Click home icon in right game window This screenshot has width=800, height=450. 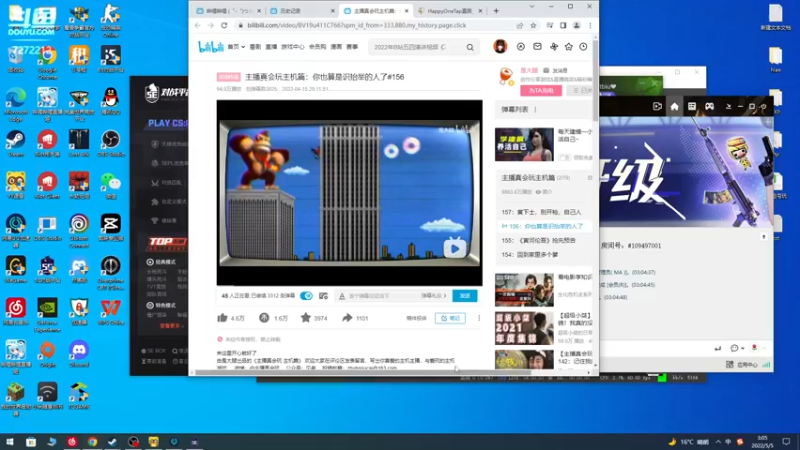point(674,106)
